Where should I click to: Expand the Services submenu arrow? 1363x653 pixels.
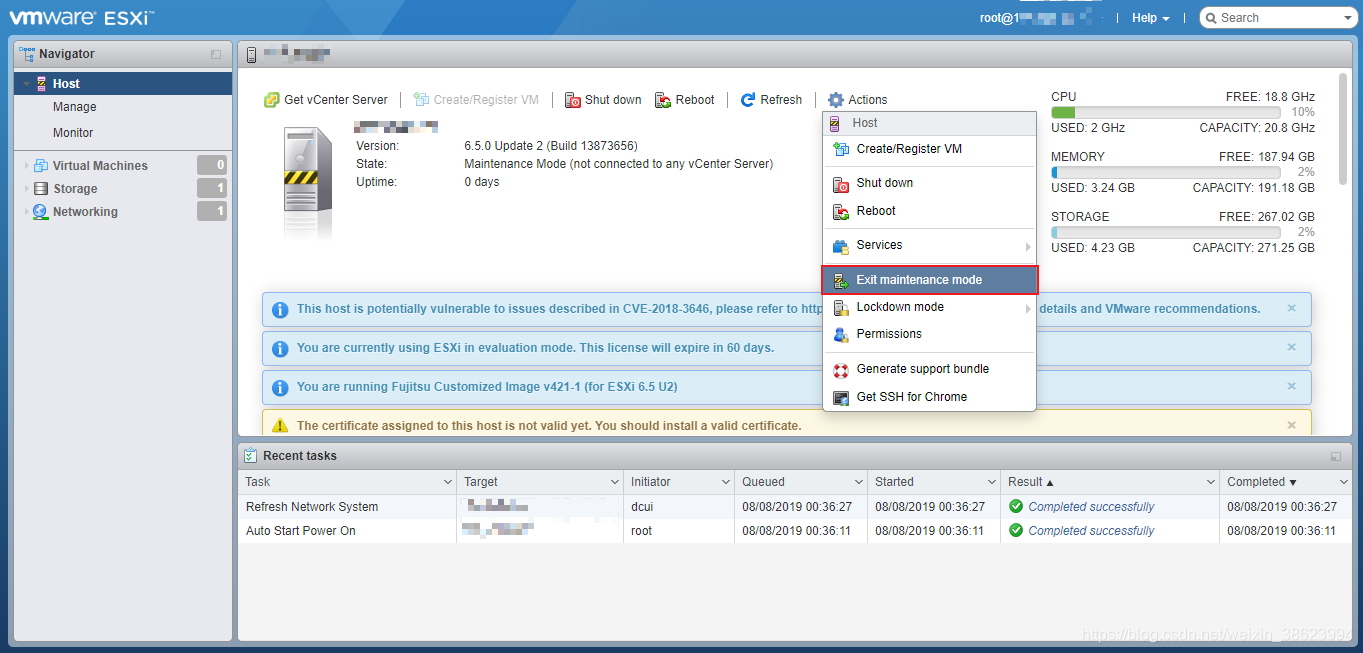click(x=1027, y=246)
